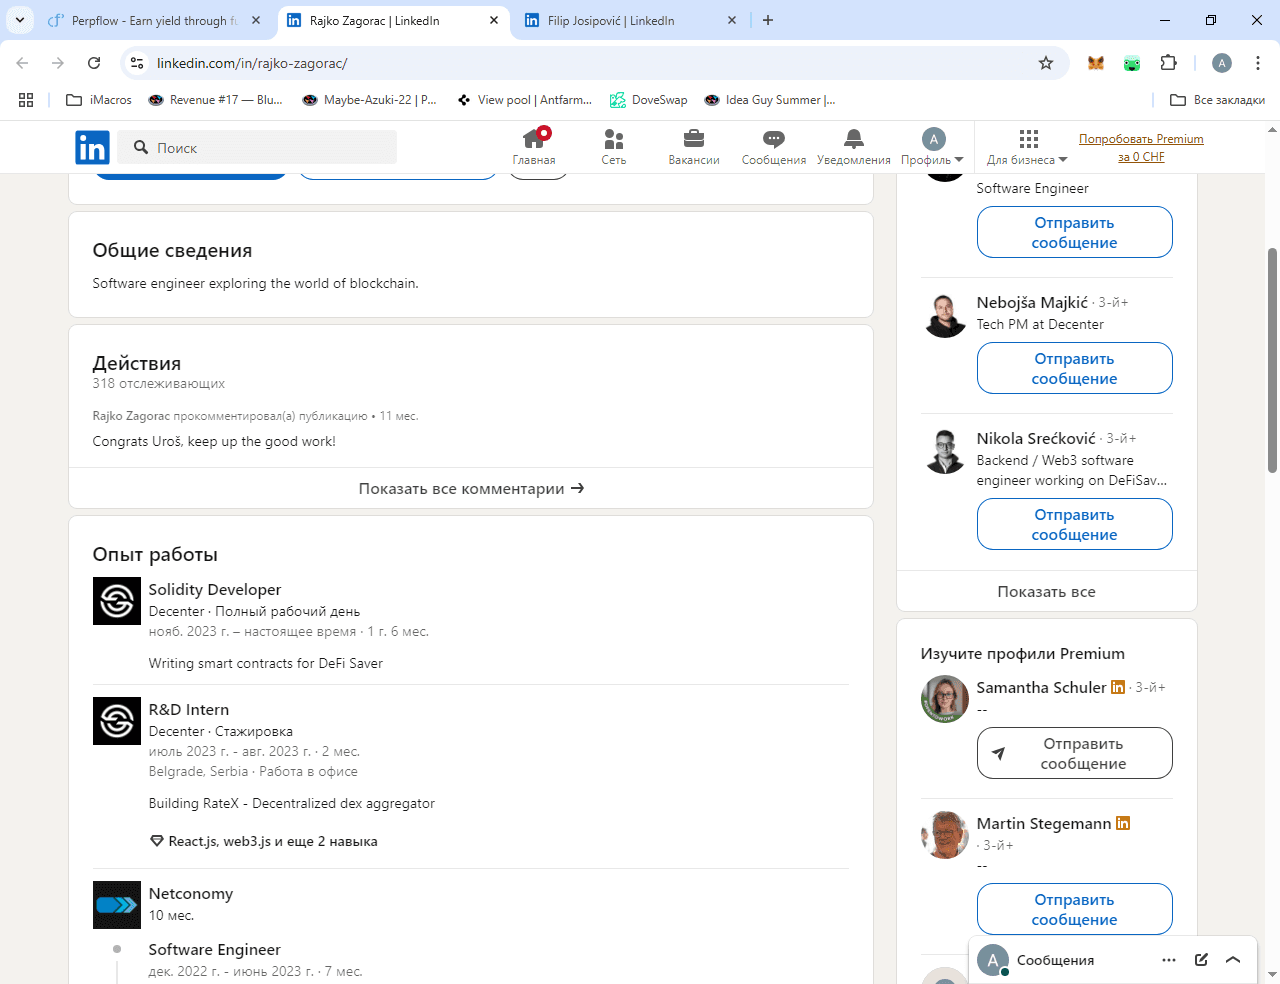Click the 318 отслеживающих followers text
The height and width of the screenshot is (984, 1280).
(x=159, y=384)
